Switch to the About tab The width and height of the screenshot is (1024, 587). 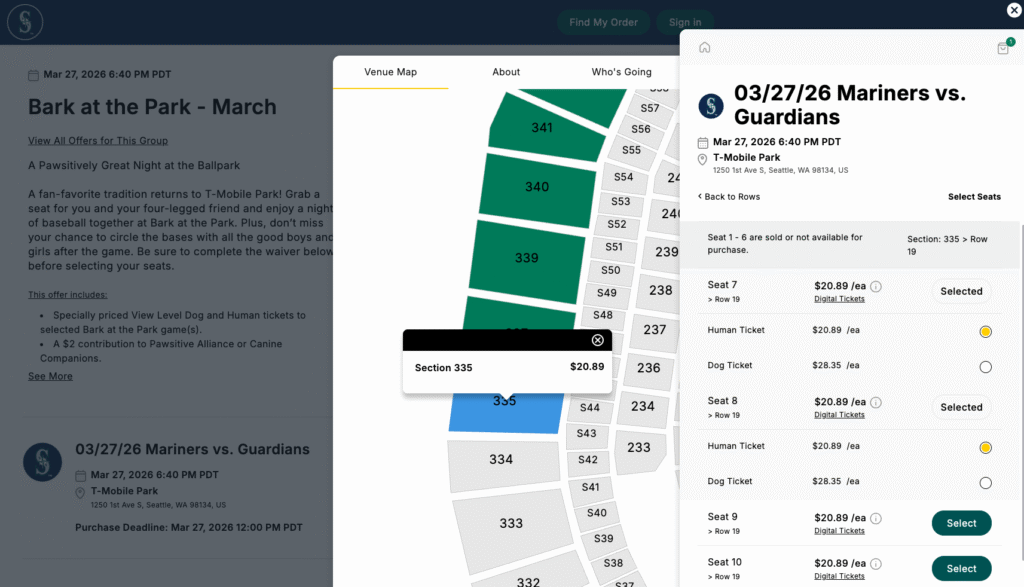pos(506,72)
